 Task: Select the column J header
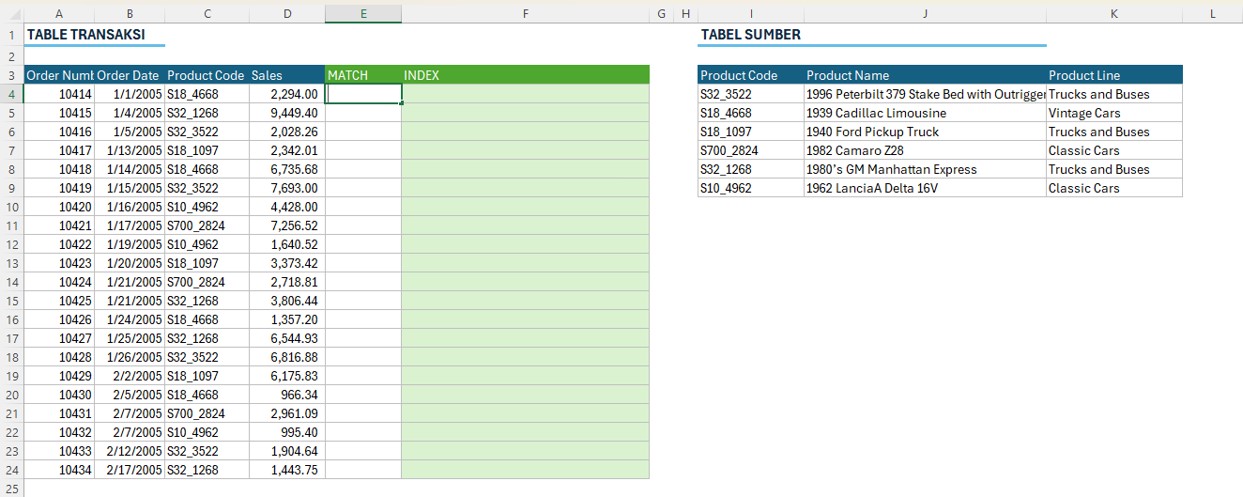point(924,14)
